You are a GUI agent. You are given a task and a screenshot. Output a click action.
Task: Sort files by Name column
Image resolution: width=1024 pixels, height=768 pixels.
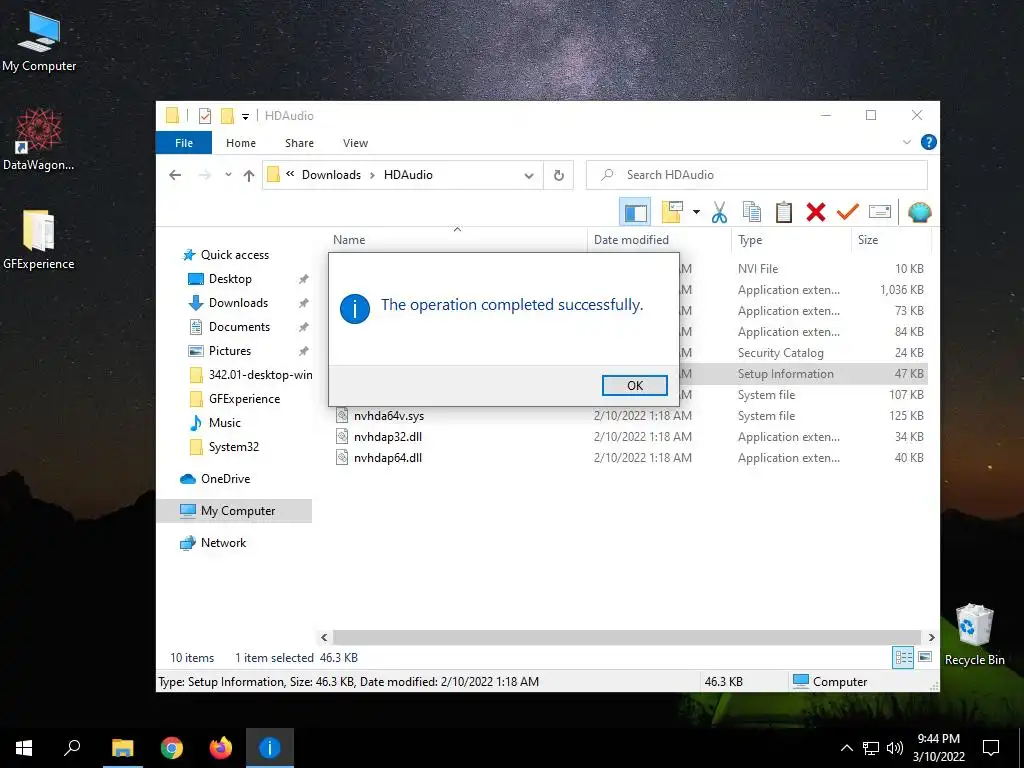tap(349, 240)
